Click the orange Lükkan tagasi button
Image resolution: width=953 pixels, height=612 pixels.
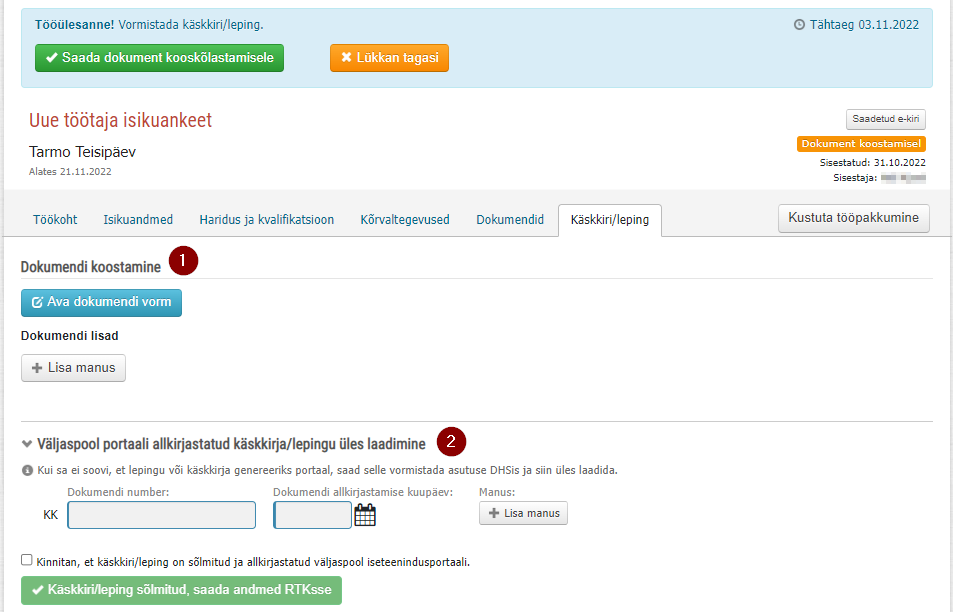[390, 58]
